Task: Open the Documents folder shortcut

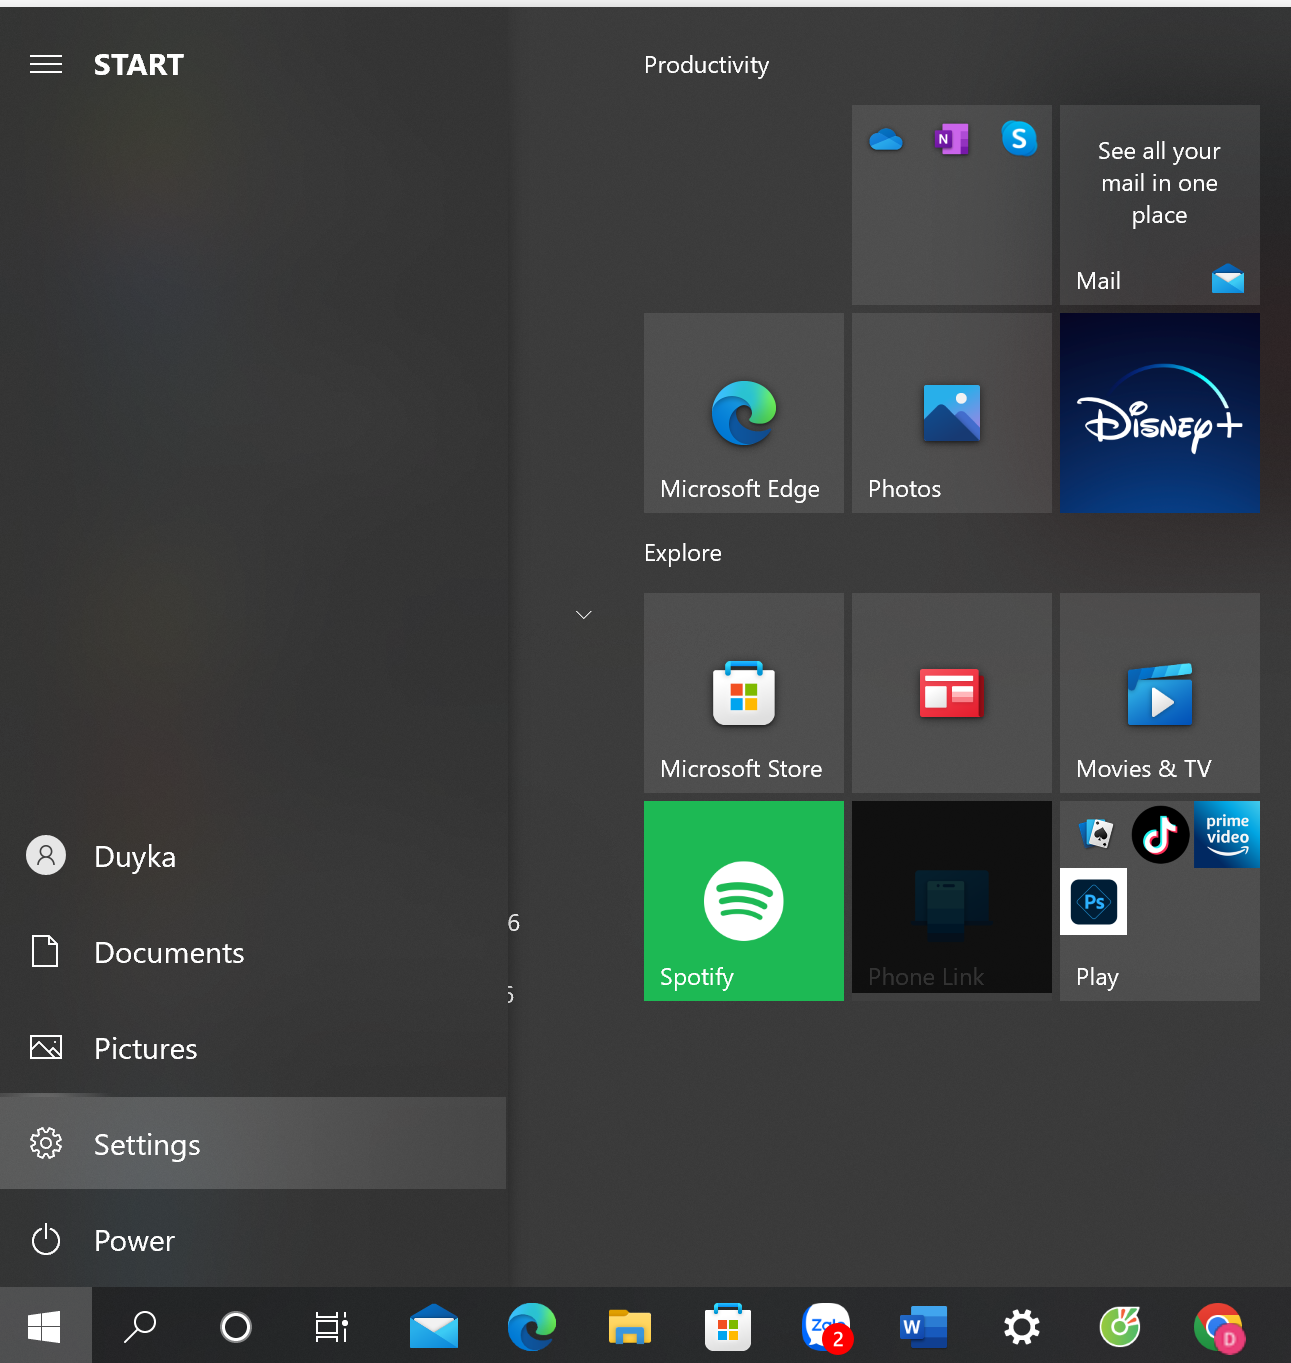Action: click(253, 953)
